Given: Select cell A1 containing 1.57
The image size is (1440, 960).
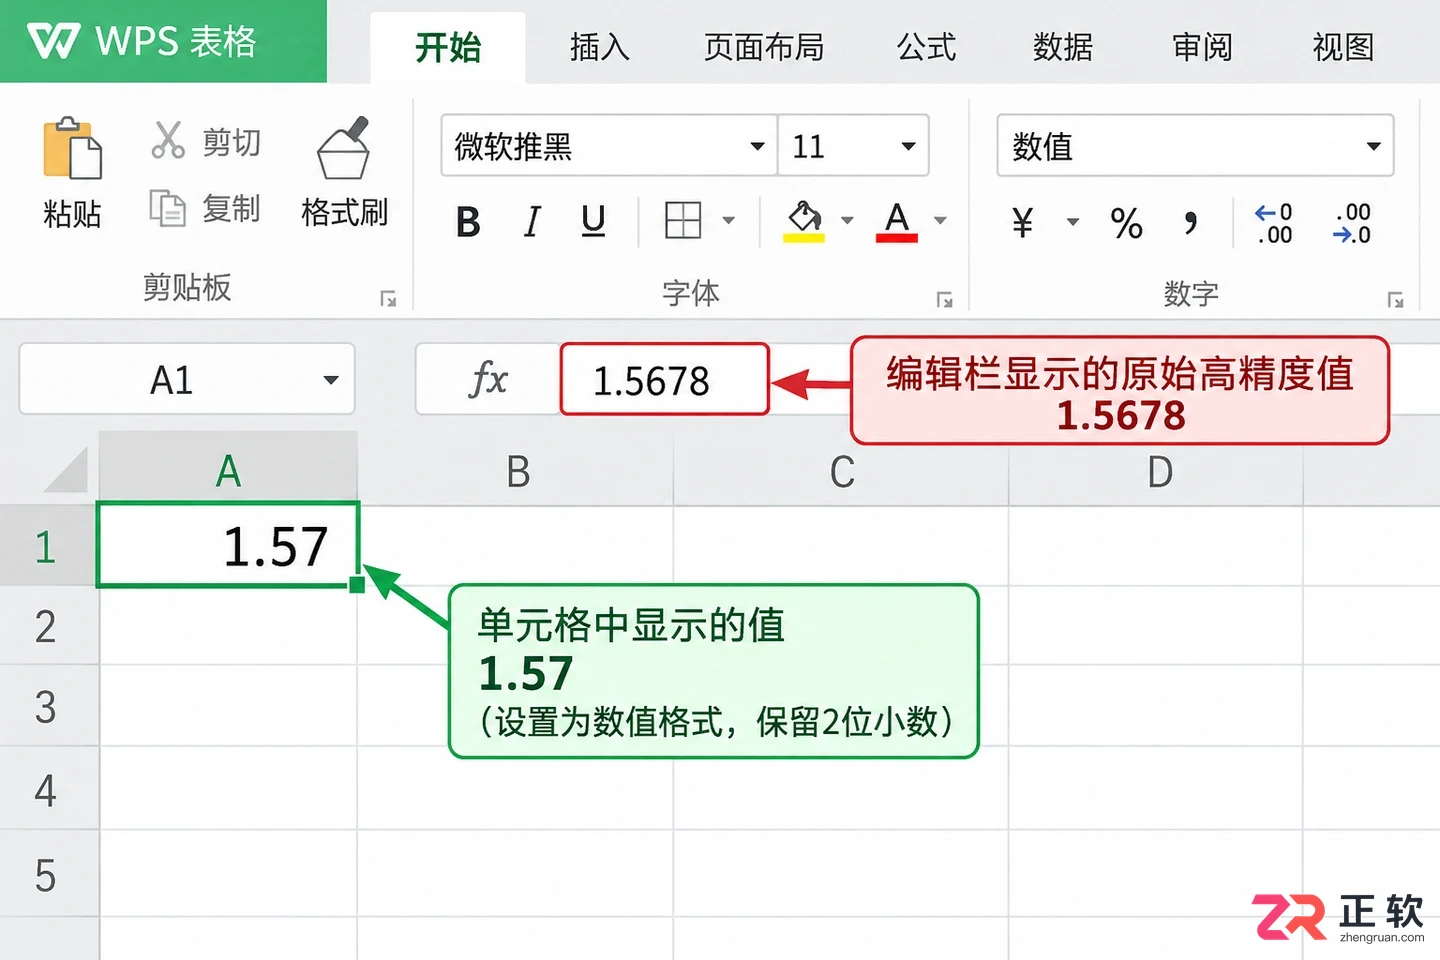Looking at the screenshot, I should click(x=228, y=545).
